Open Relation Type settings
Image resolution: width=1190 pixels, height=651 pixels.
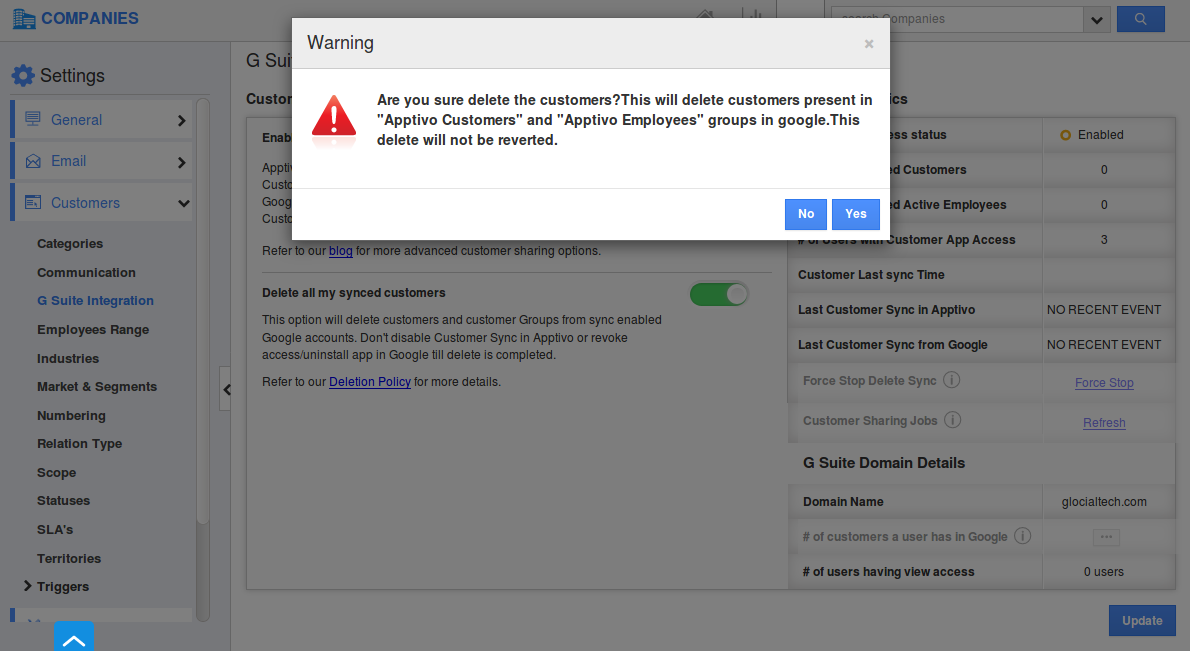tap(80, 443)
